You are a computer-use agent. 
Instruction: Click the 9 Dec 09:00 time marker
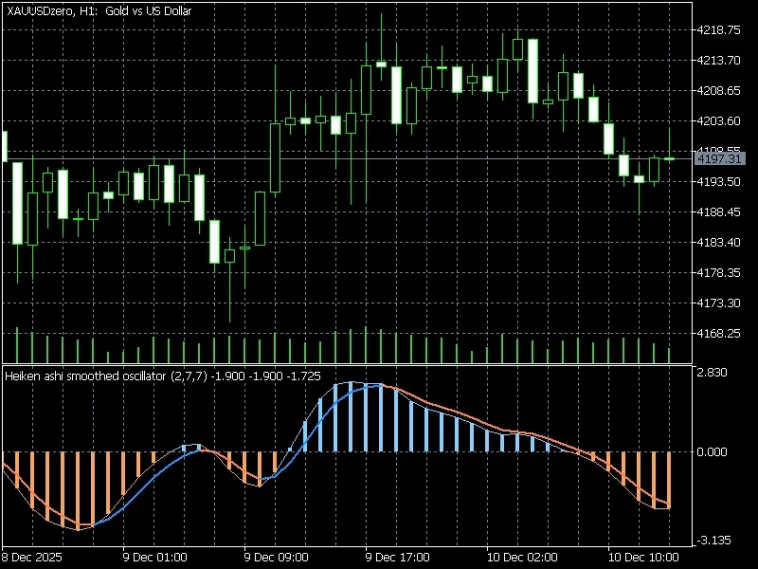277,556
